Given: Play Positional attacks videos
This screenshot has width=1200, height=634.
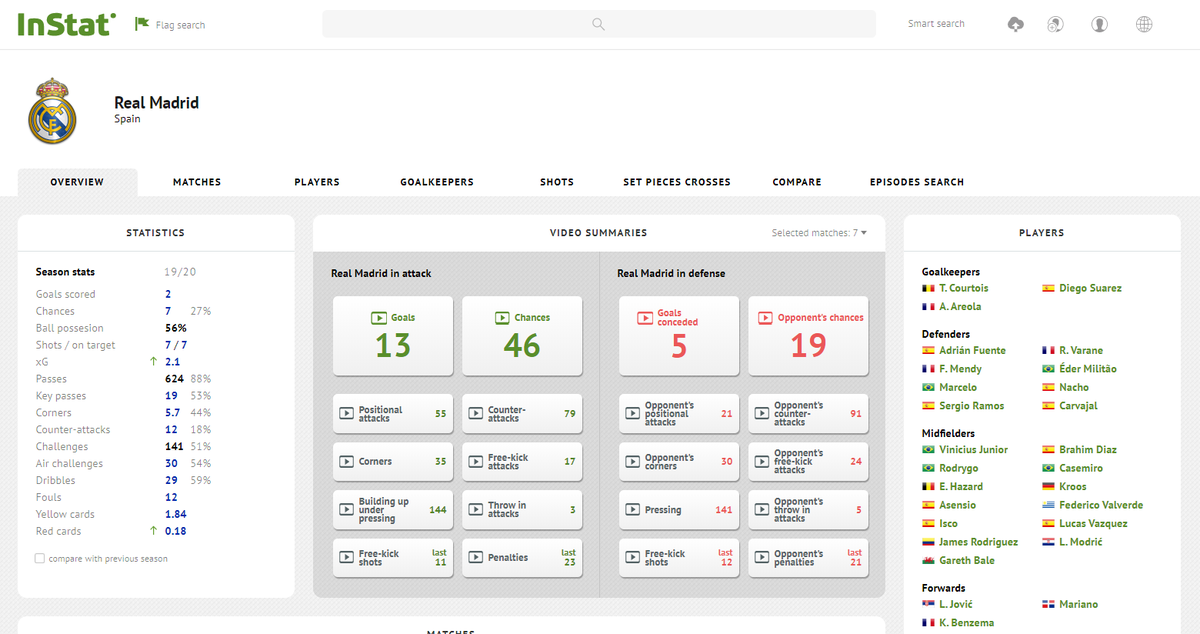Looking at the screenshot, I should click(393, 413).
